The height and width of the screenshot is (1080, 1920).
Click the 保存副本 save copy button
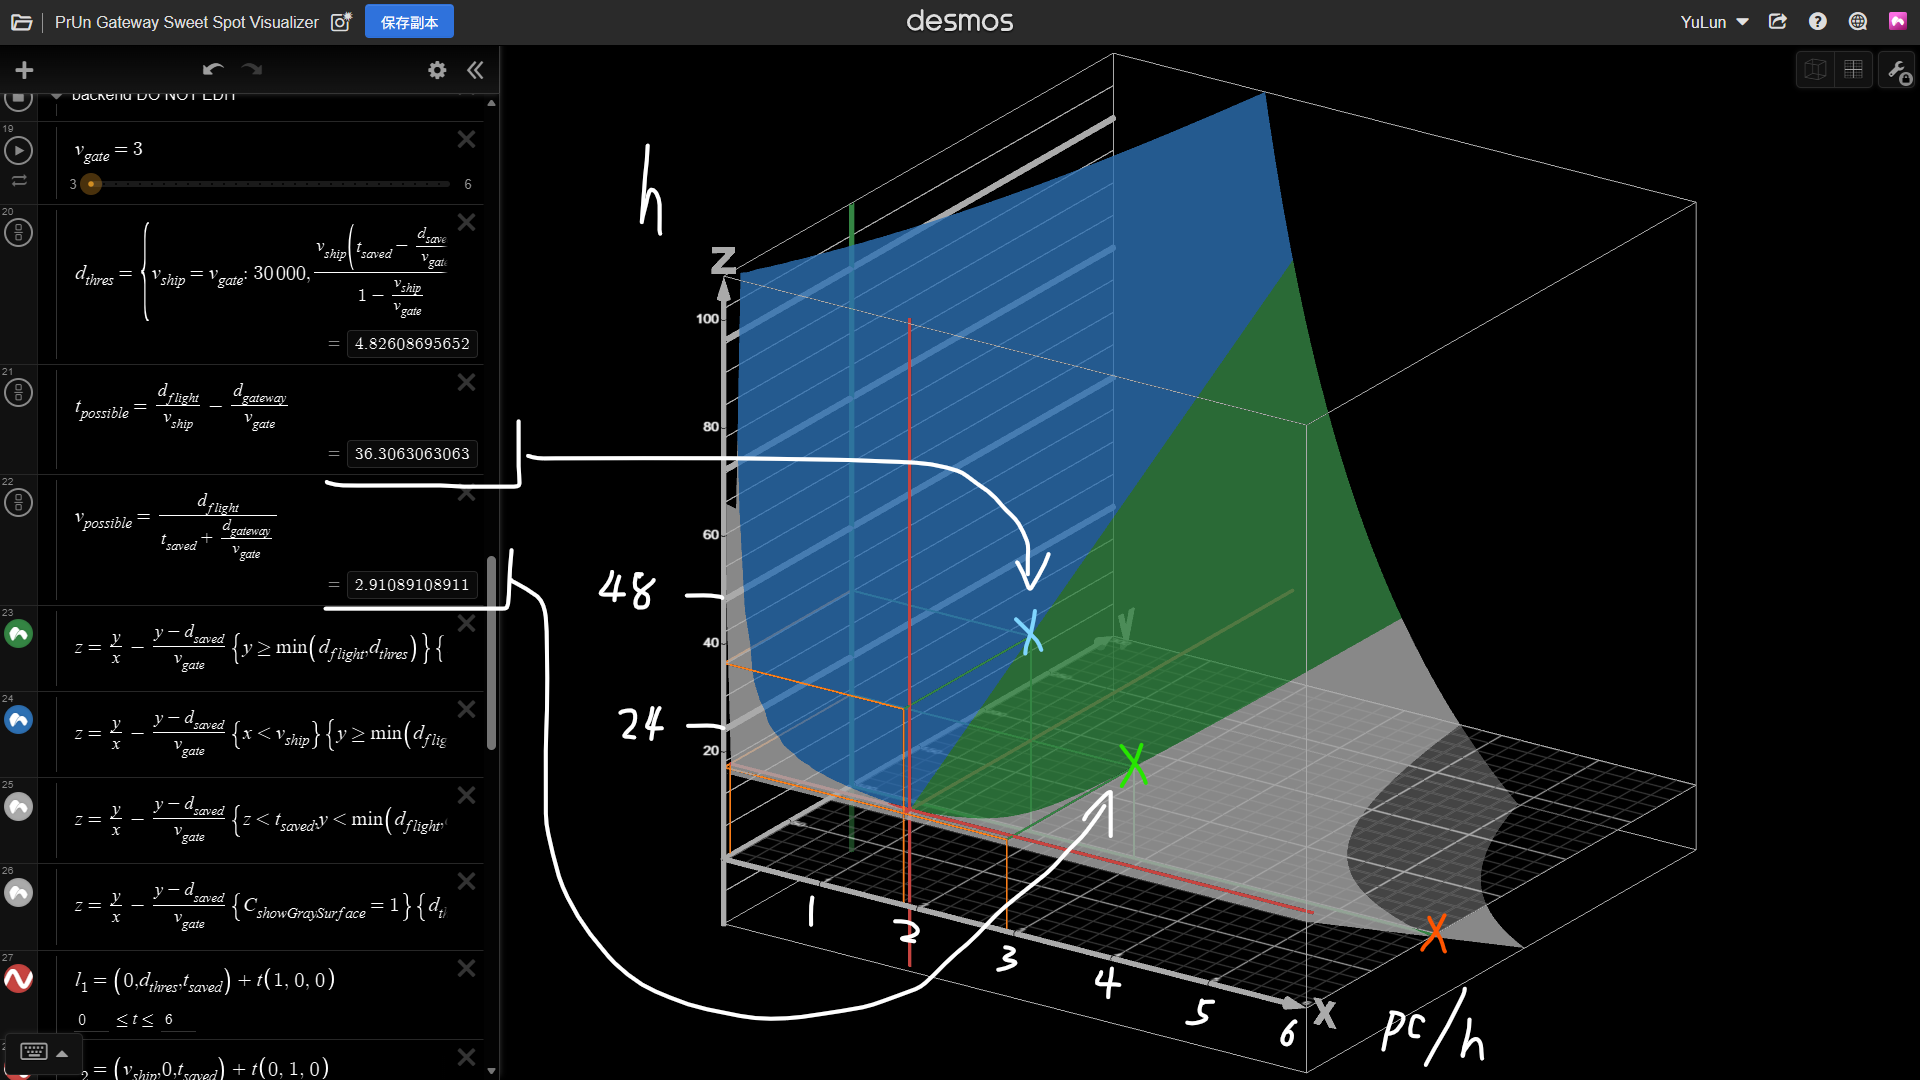pos(409,22)
